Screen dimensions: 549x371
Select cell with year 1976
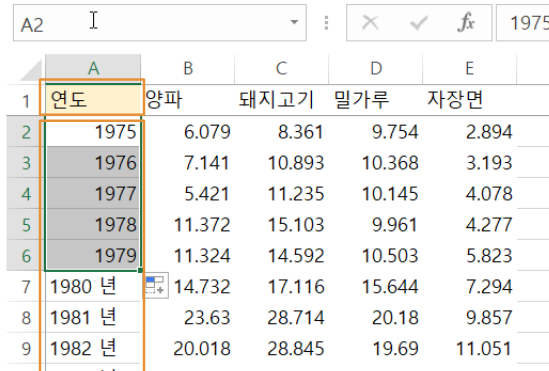pyautogui.click(x=93, y=163)
